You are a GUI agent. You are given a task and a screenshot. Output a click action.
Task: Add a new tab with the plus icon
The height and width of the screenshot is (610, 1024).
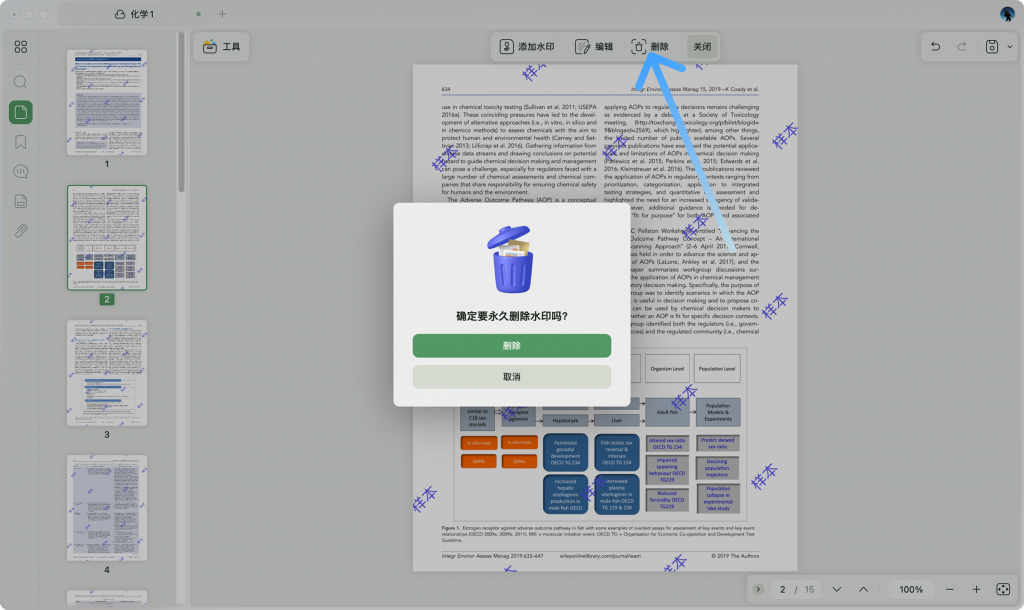(x=222, y=14)
